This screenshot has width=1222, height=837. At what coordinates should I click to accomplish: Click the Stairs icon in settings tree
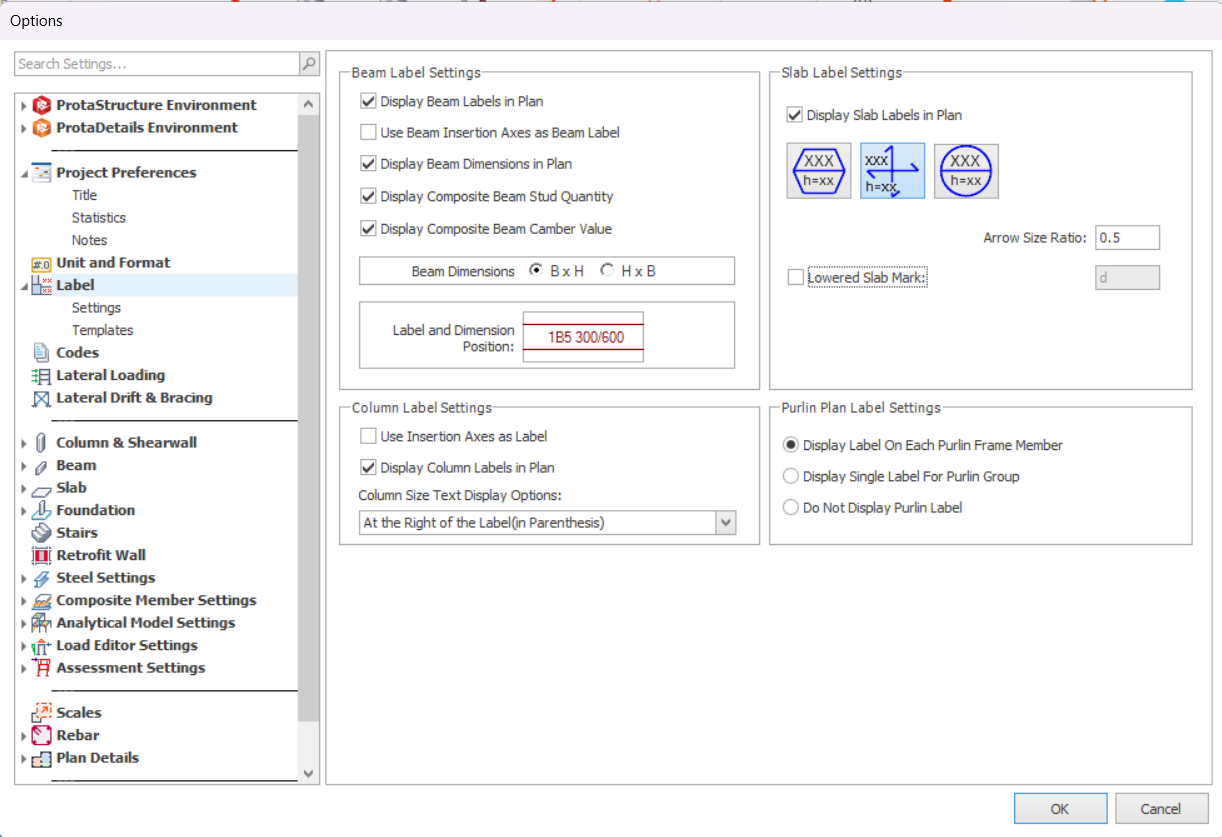click(41, 533)
